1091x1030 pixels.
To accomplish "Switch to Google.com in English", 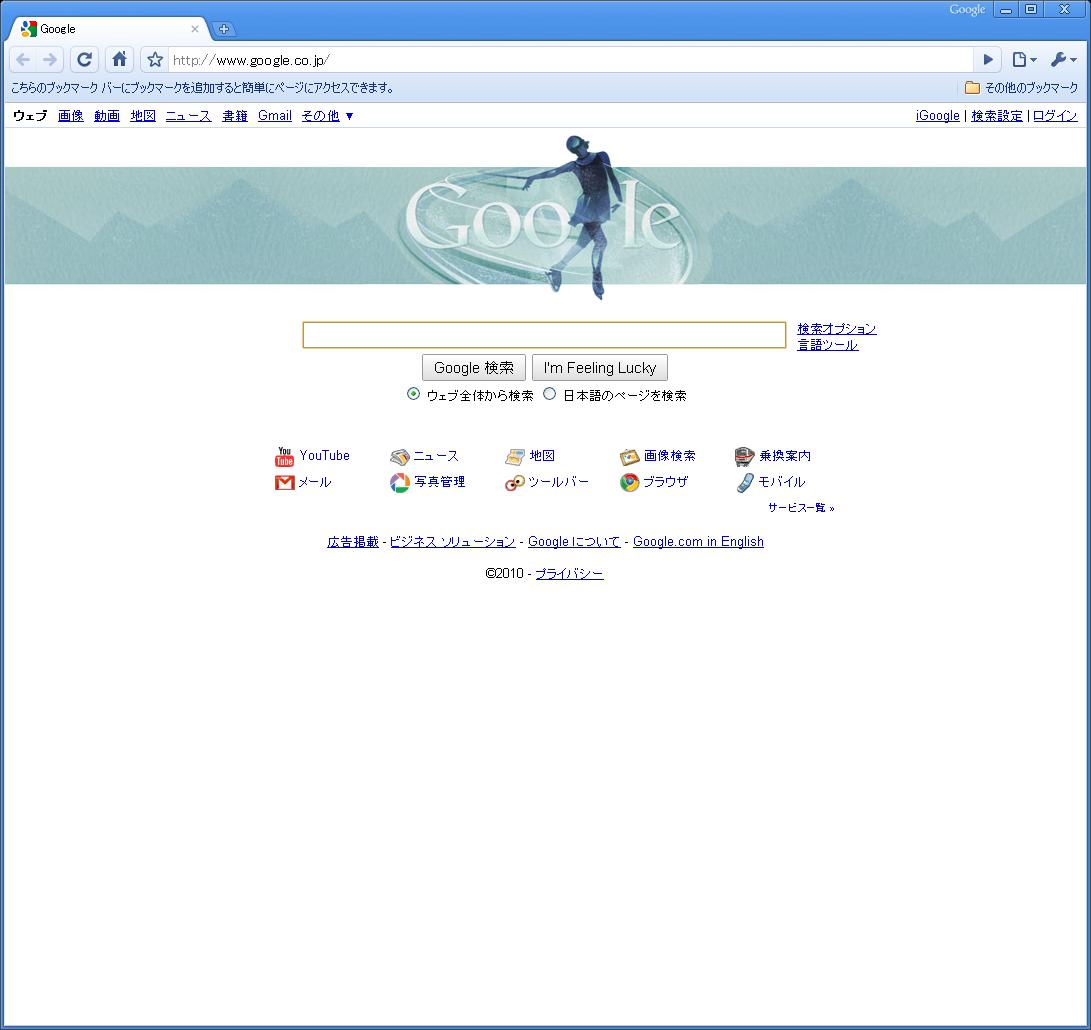I will click(x=699, y=541).
